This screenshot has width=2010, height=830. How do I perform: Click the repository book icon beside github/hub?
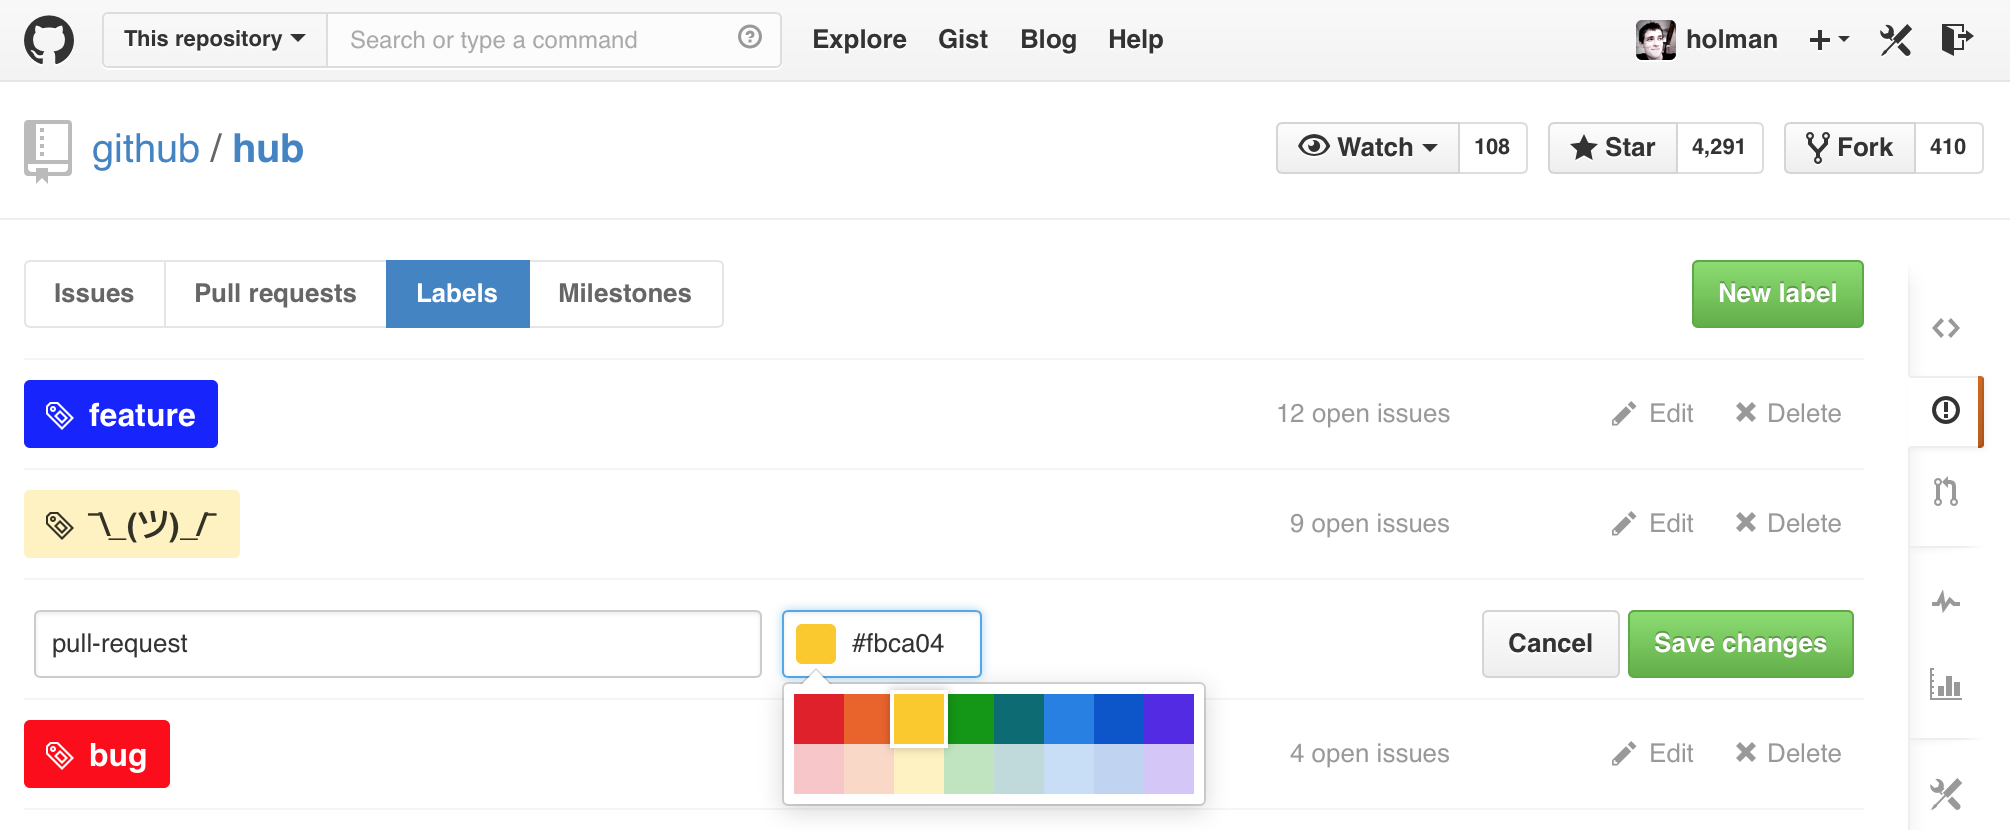tap(48, 151)
